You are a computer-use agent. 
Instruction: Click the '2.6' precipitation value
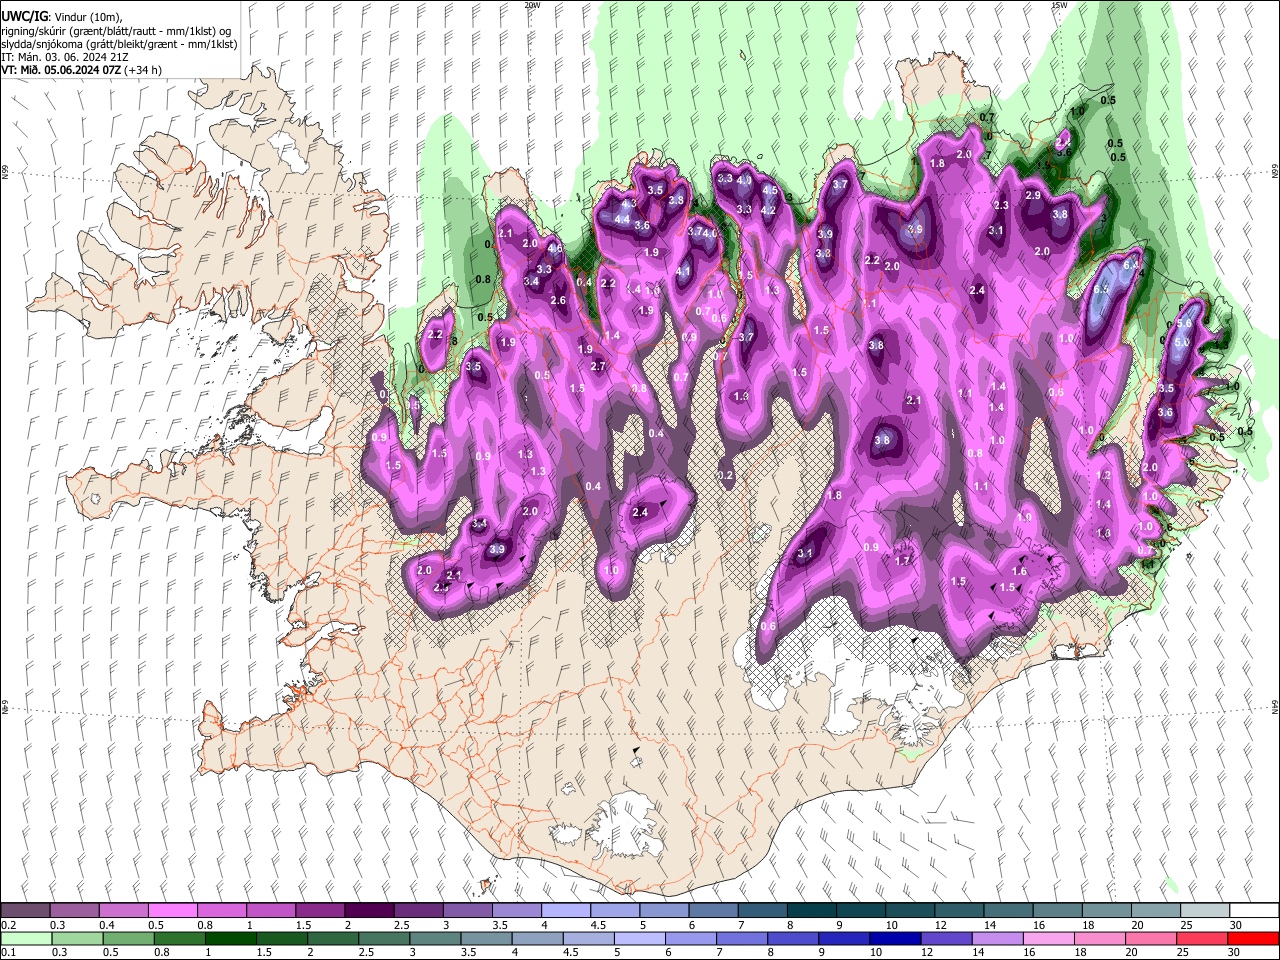558,300
